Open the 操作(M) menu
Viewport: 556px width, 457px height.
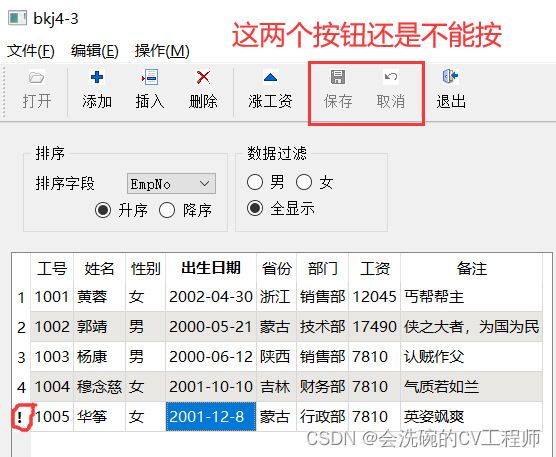162,51
